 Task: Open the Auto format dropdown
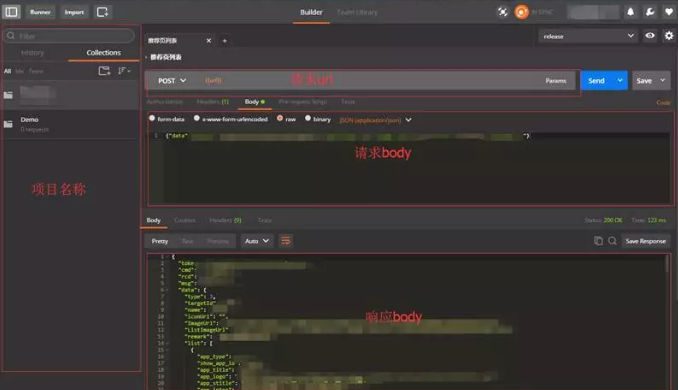256,241
